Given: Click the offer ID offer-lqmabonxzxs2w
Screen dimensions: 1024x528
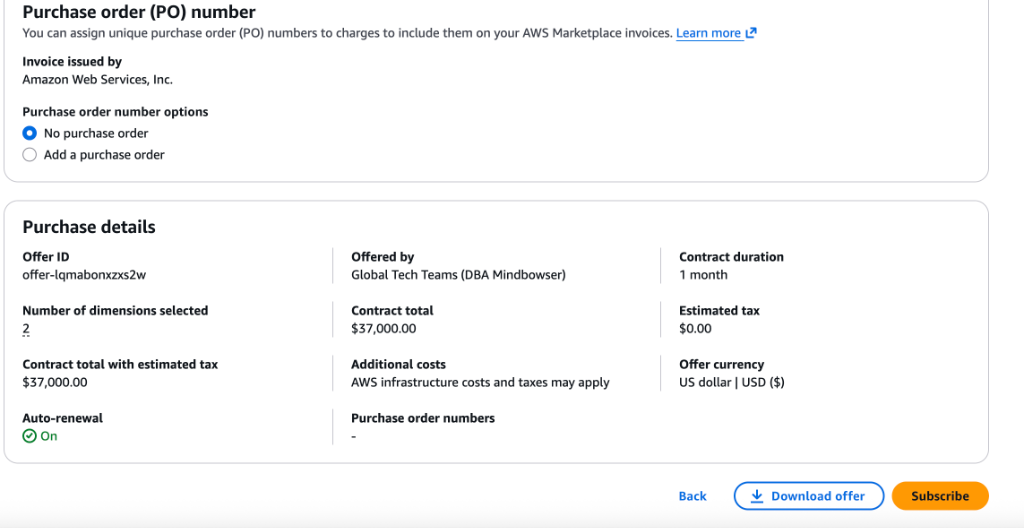Looking at the screenshot, I should coord(77,274).
